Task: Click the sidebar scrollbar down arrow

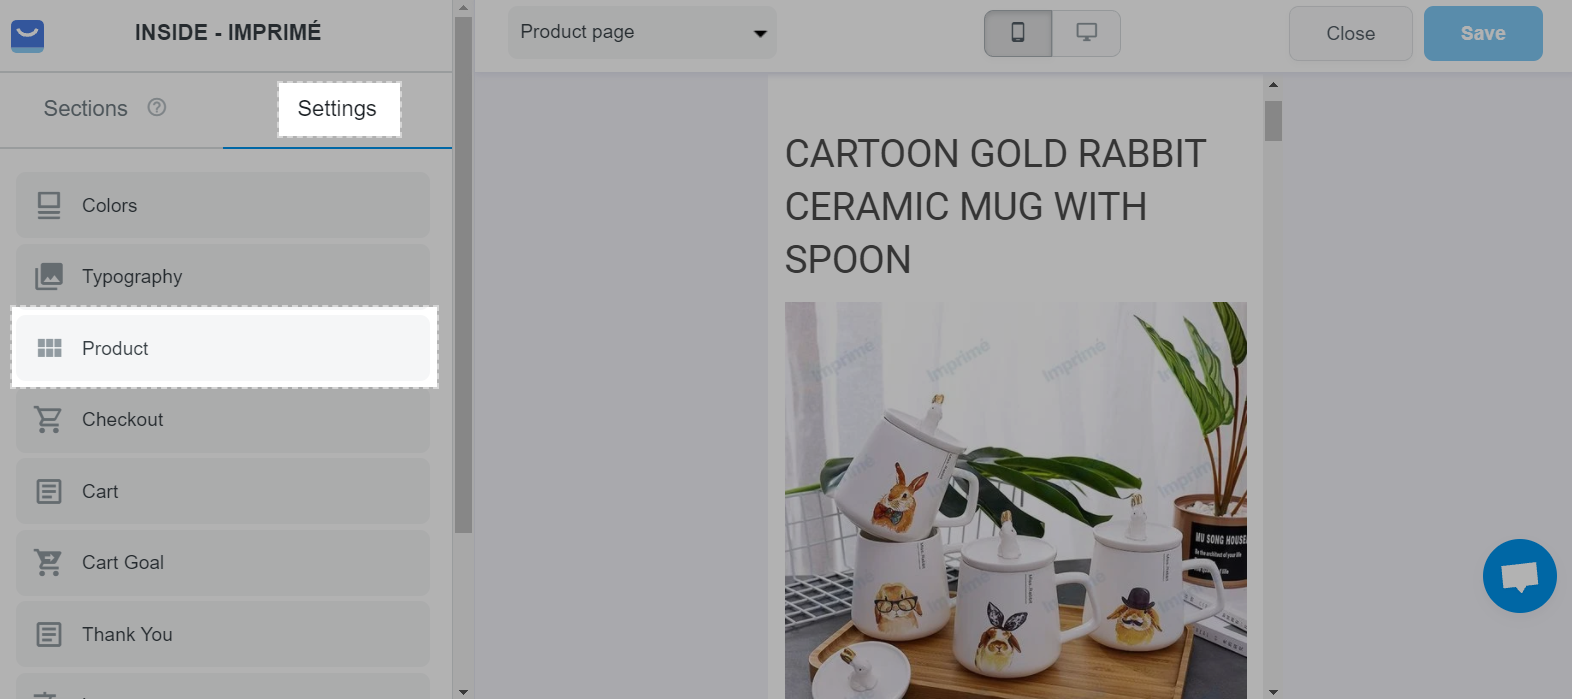Action: (x=462, y=691)
